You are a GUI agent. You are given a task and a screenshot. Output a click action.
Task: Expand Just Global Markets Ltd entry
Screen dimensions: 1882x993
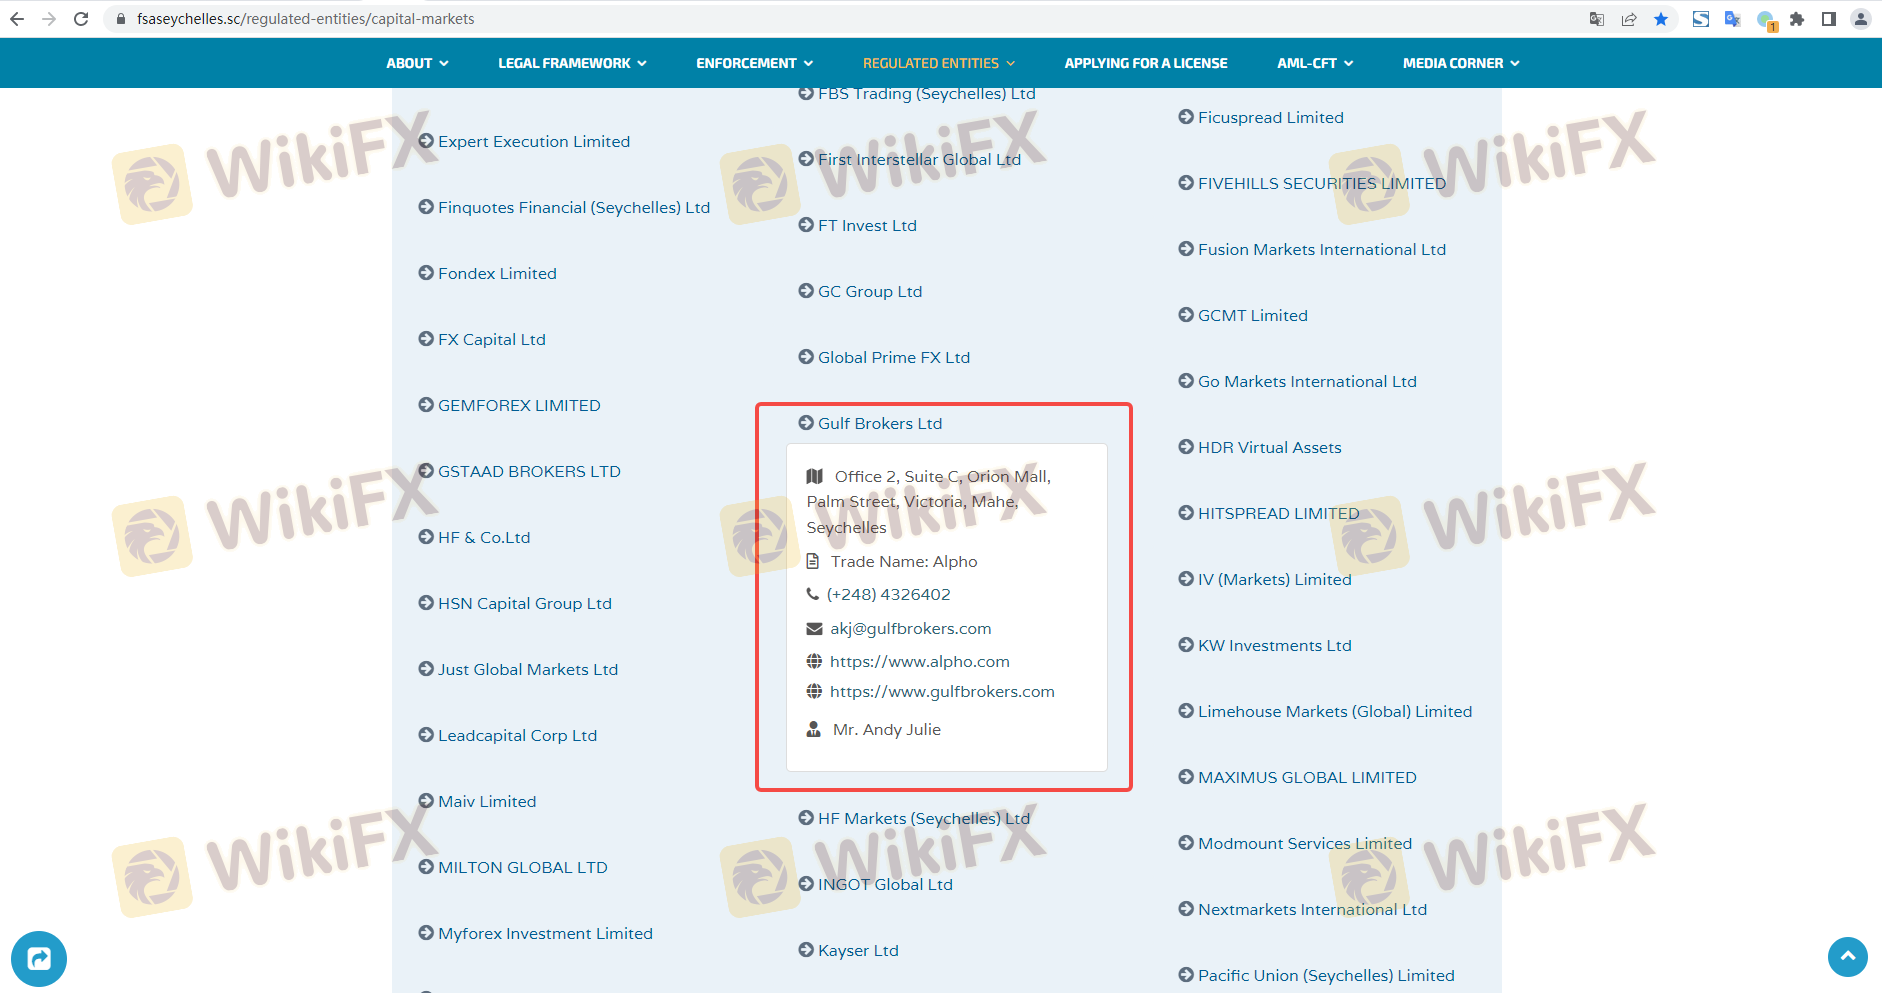click(x=528, y=669)
